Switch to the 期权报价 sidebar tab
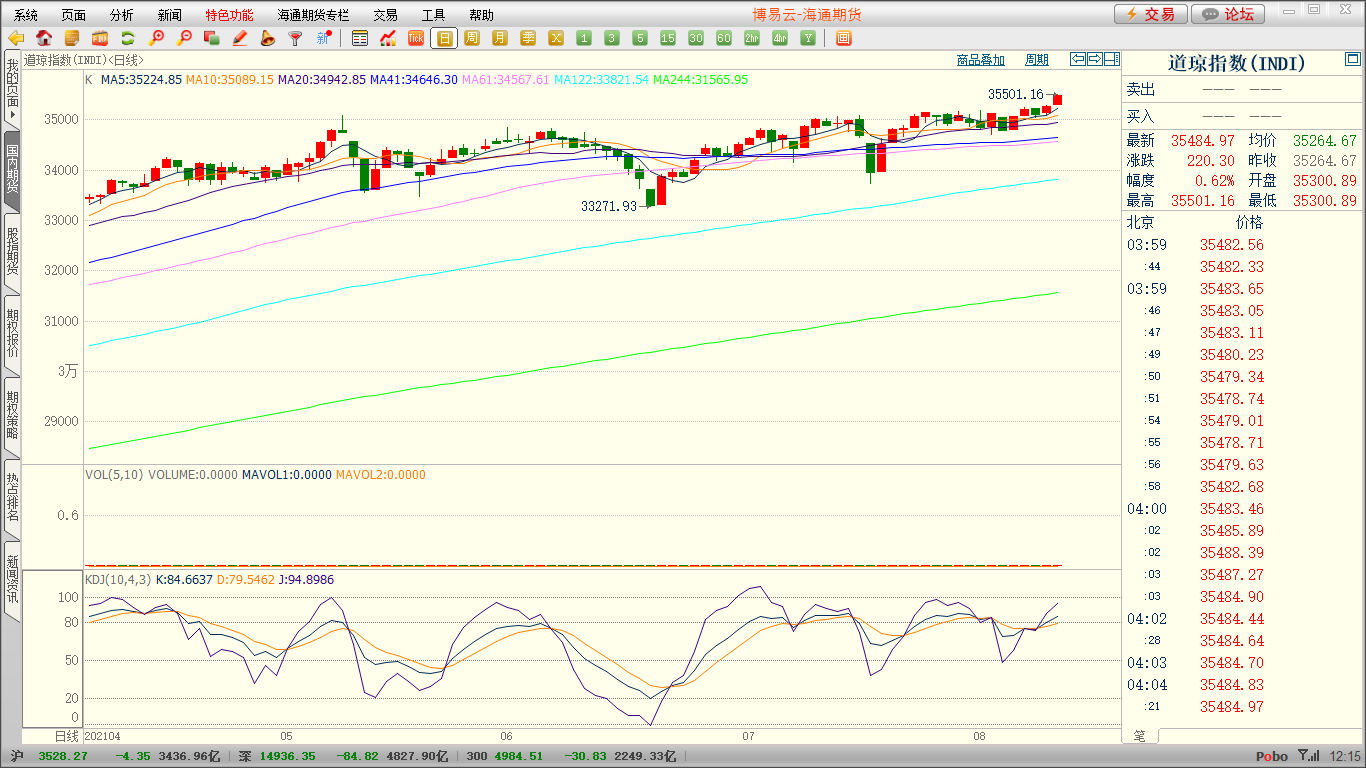This screenshot has width=1366, height=768. [x=12, y=333]
